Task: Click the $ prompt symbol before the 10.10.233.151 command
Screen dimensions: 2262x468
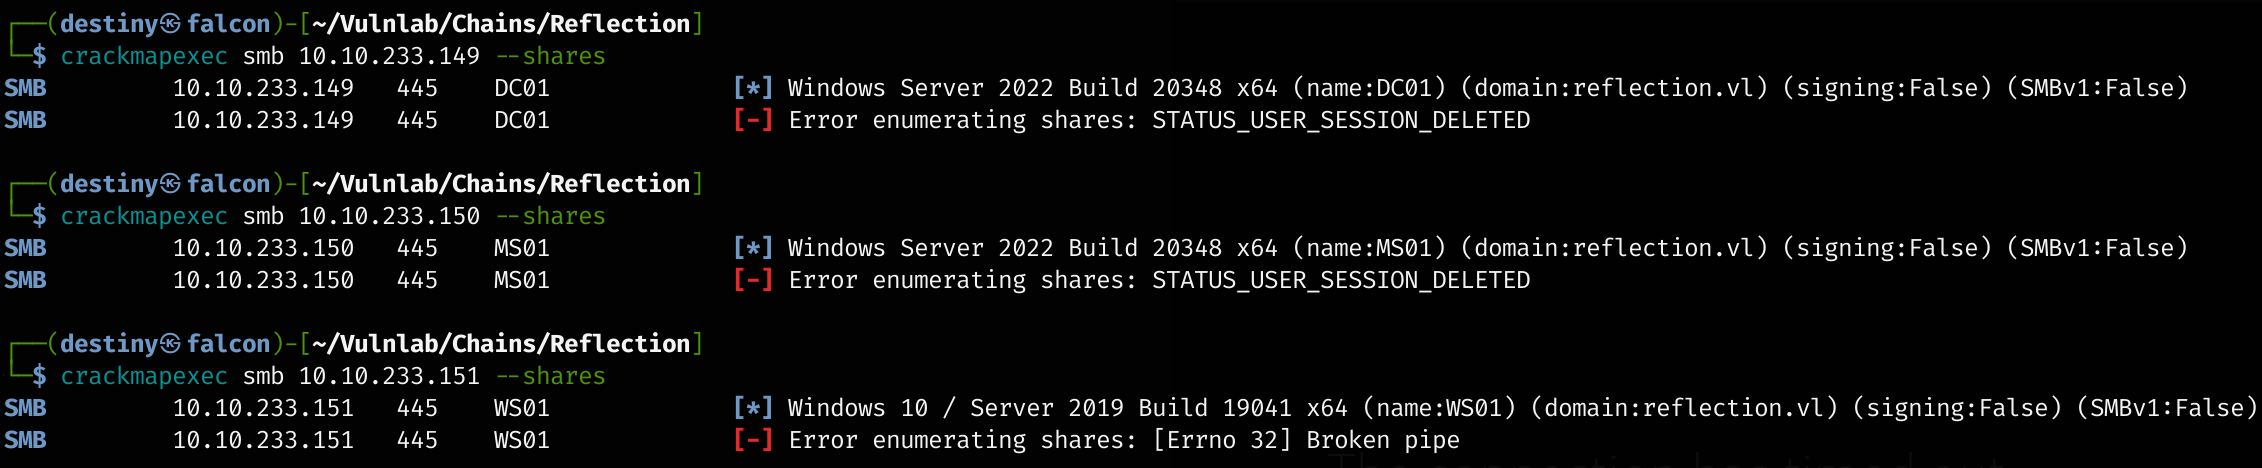Action: (39, 376)
